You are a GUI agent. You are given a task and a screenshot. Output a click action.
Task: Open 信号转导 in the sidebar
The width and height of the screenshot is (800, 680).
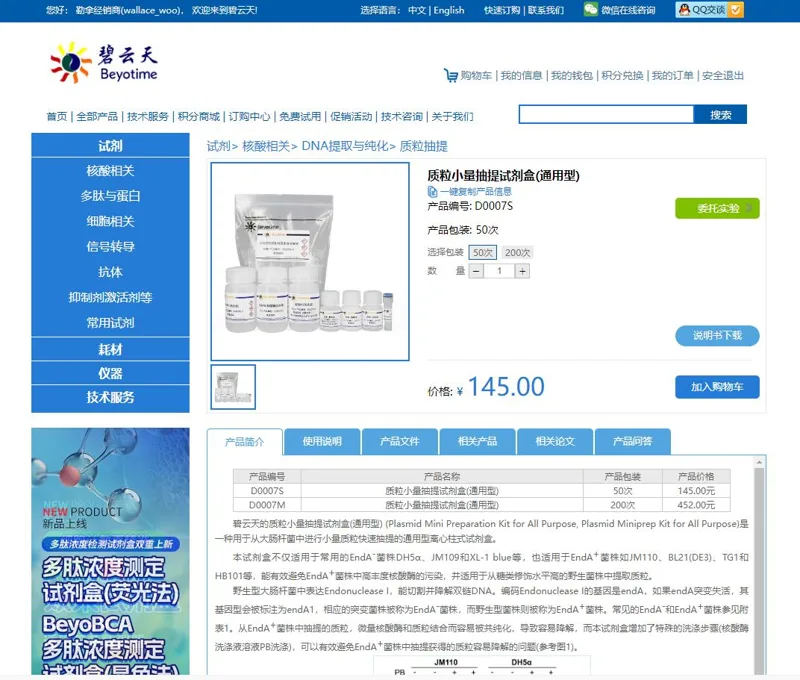point(110,247)
